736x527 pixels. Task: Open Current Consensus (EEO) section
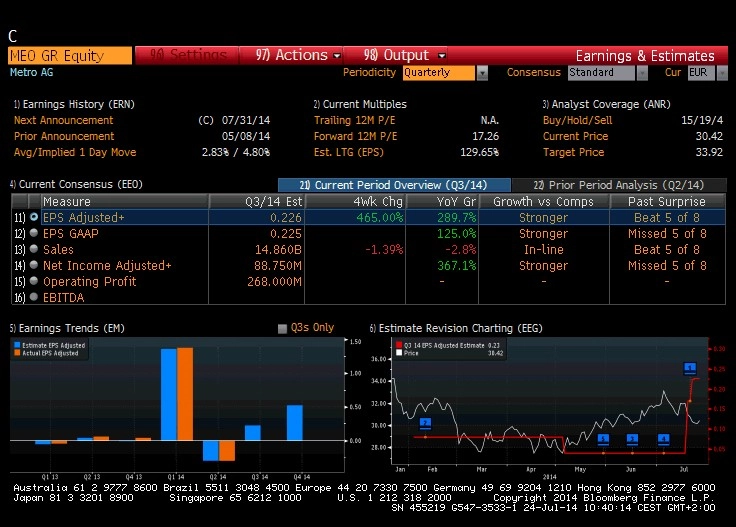point(76,184)
